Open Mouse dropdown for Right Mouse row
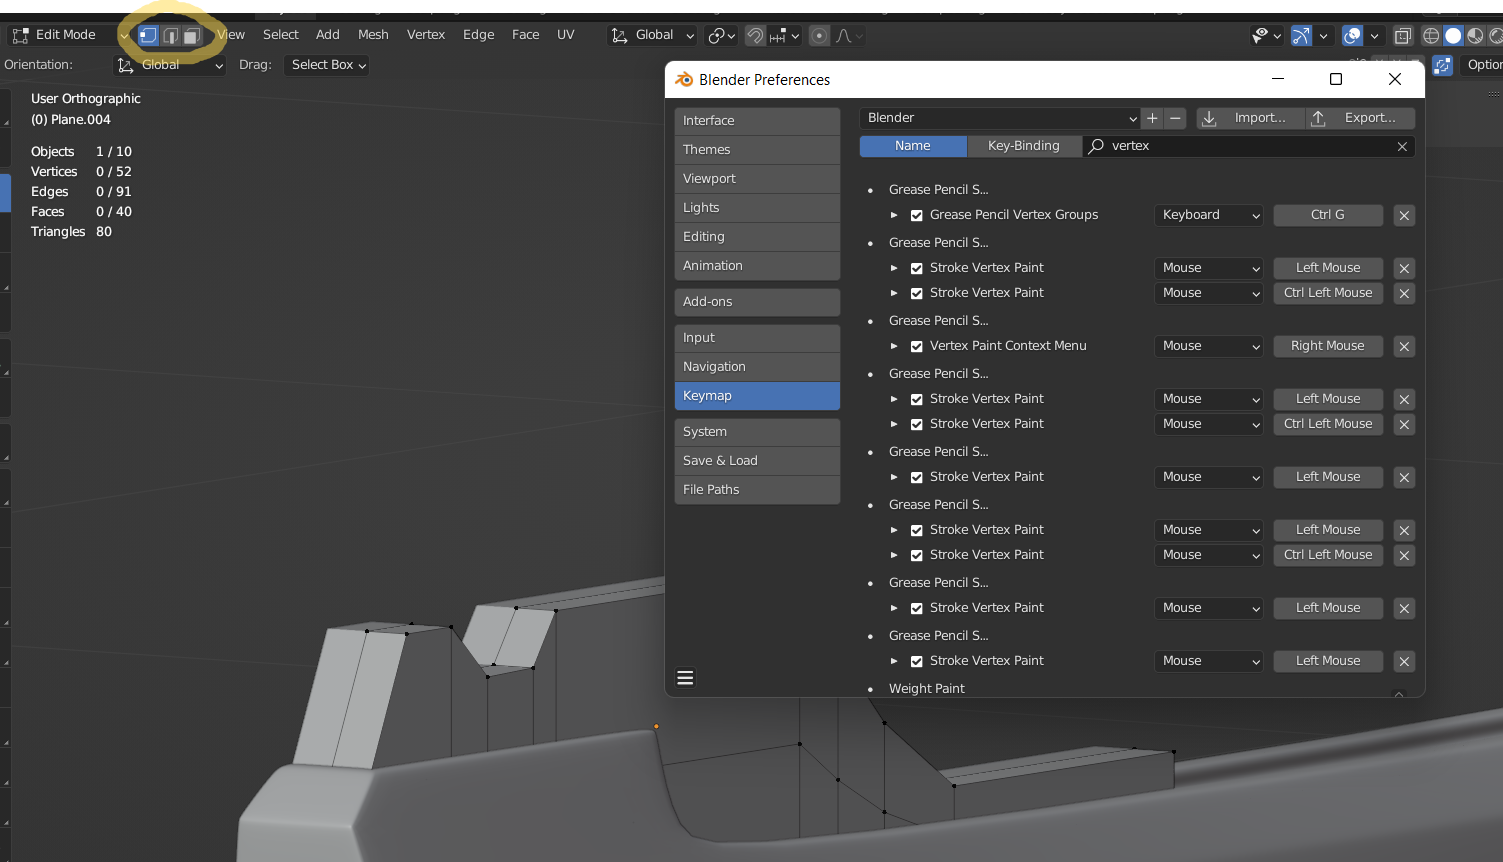1503x862 pixels. click(x=1209, y=346)
